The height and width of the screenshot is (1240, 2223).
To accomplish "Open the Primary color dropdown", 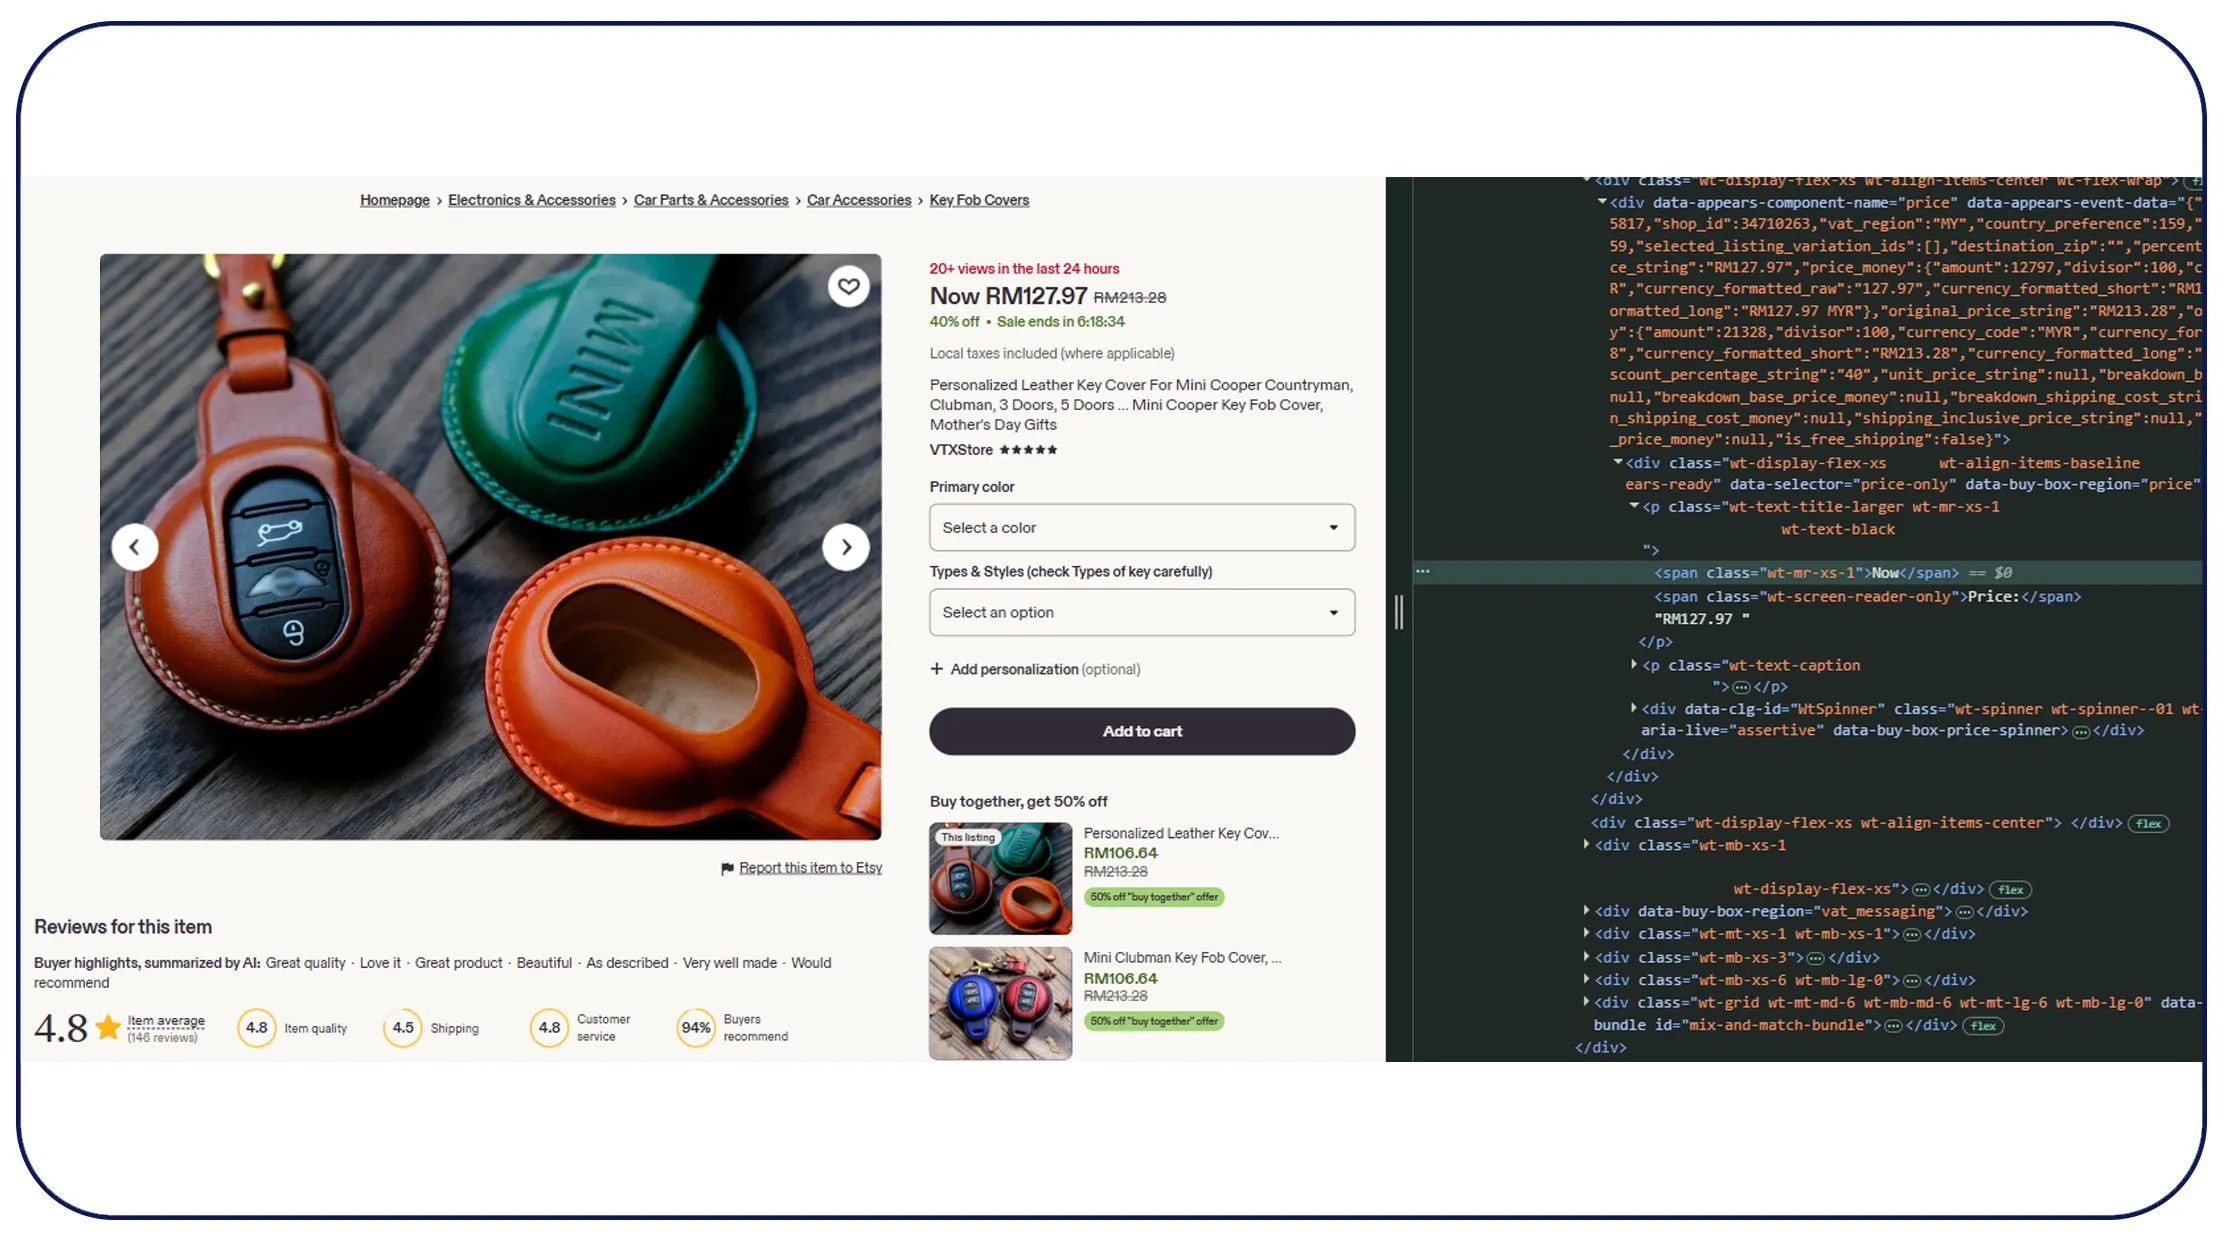I will click(x=1142, y=527).
